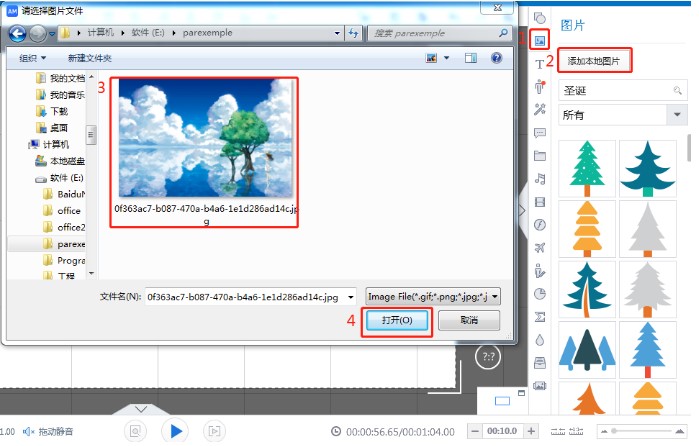Select the three-tree blue cluster image
699x446 pixels.
587,349
